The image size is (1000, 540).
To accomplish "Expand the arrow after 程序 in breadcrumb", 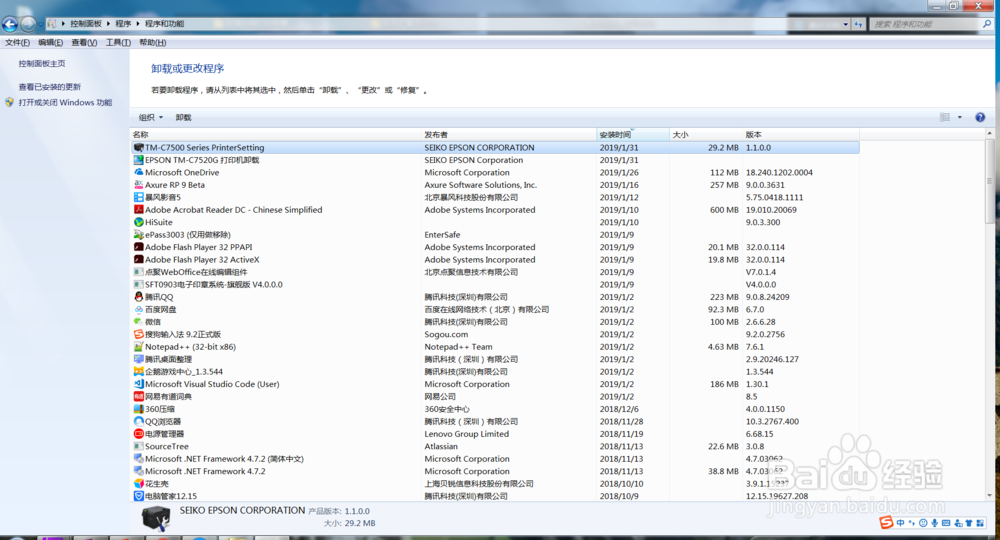I will point(138,24).
